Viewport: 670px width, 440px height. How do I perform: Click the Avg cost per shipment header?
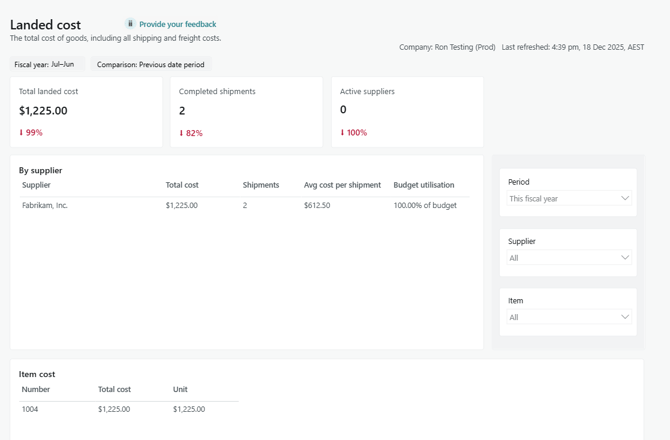(342, 185)
